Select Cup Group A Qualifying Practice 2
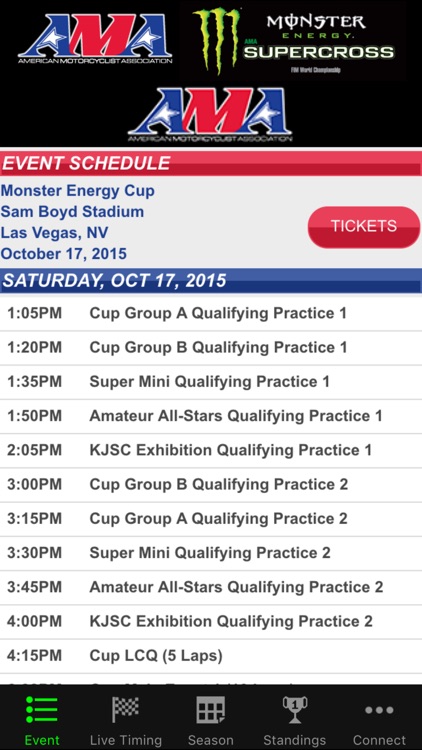The height and width of the screenshot is (750, 422). (x=211, y=519)
